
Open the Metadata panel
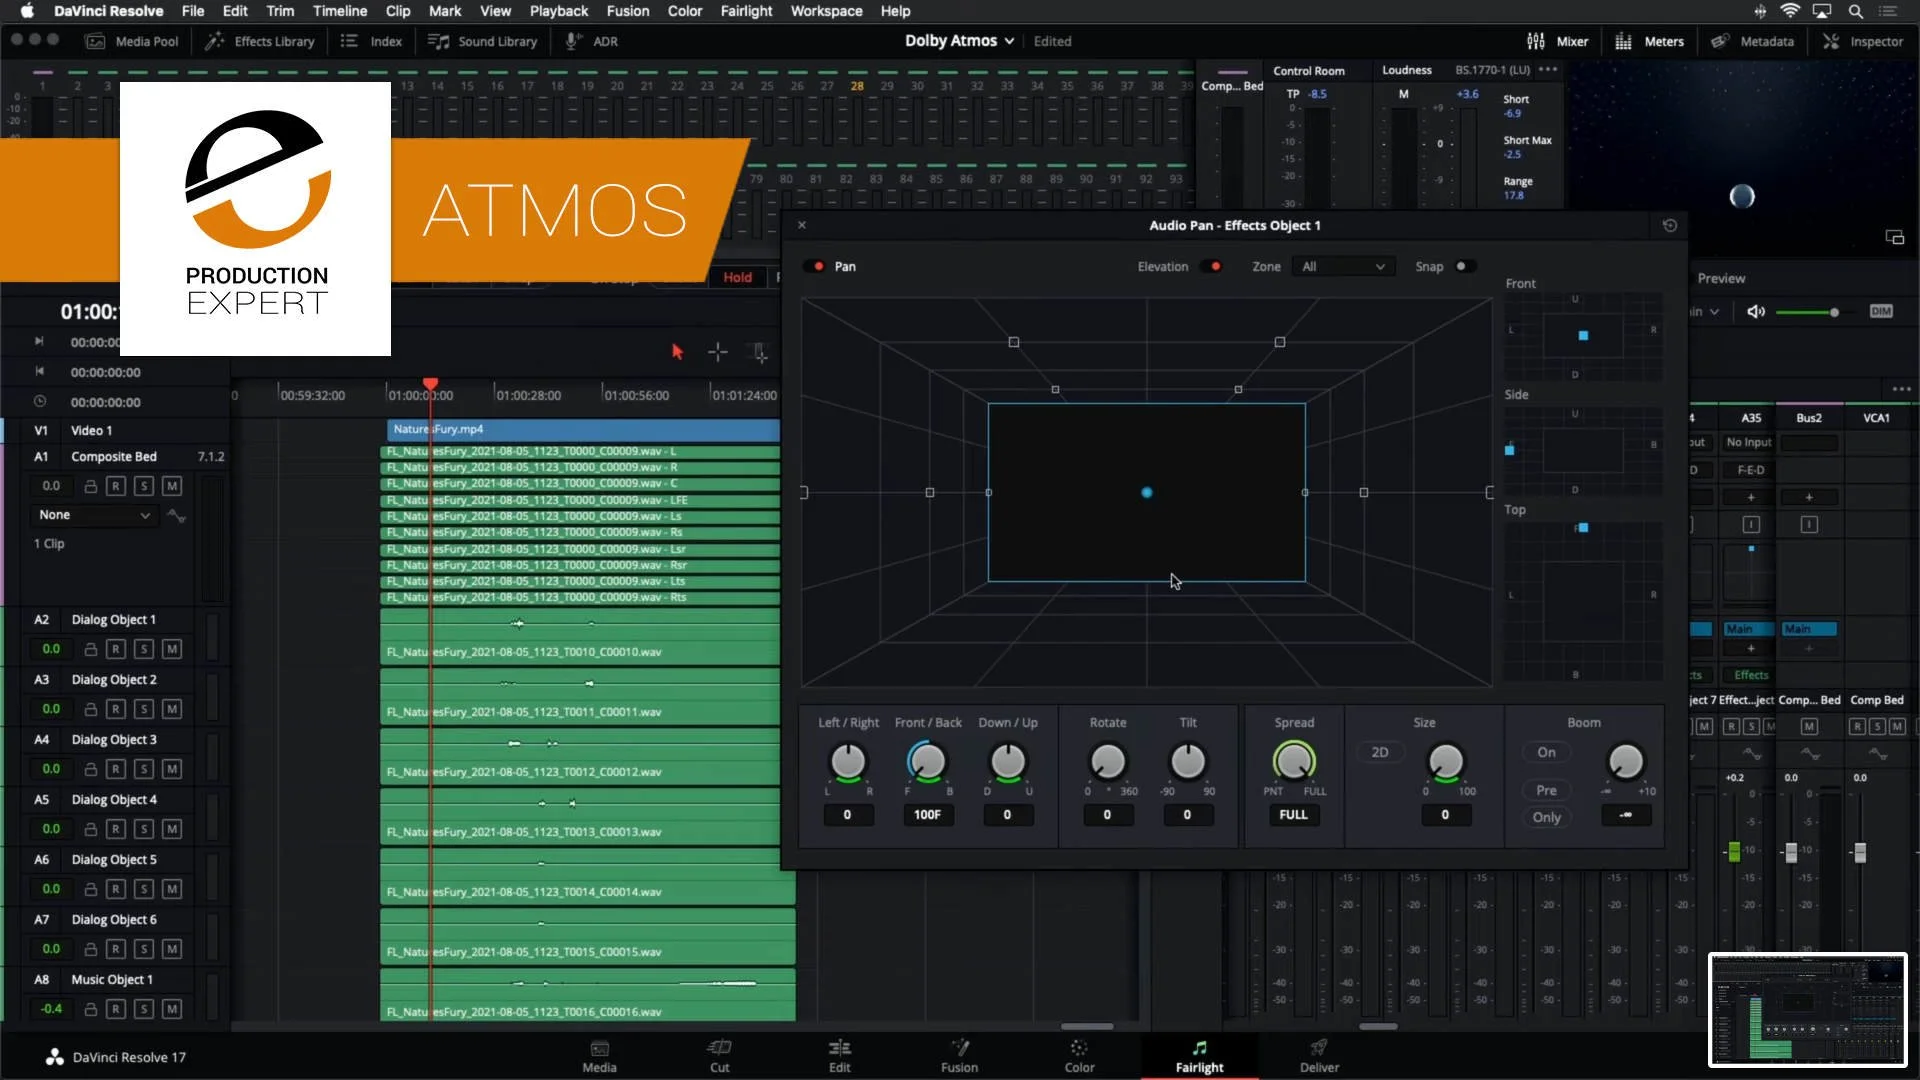(x=1753, y=41)
